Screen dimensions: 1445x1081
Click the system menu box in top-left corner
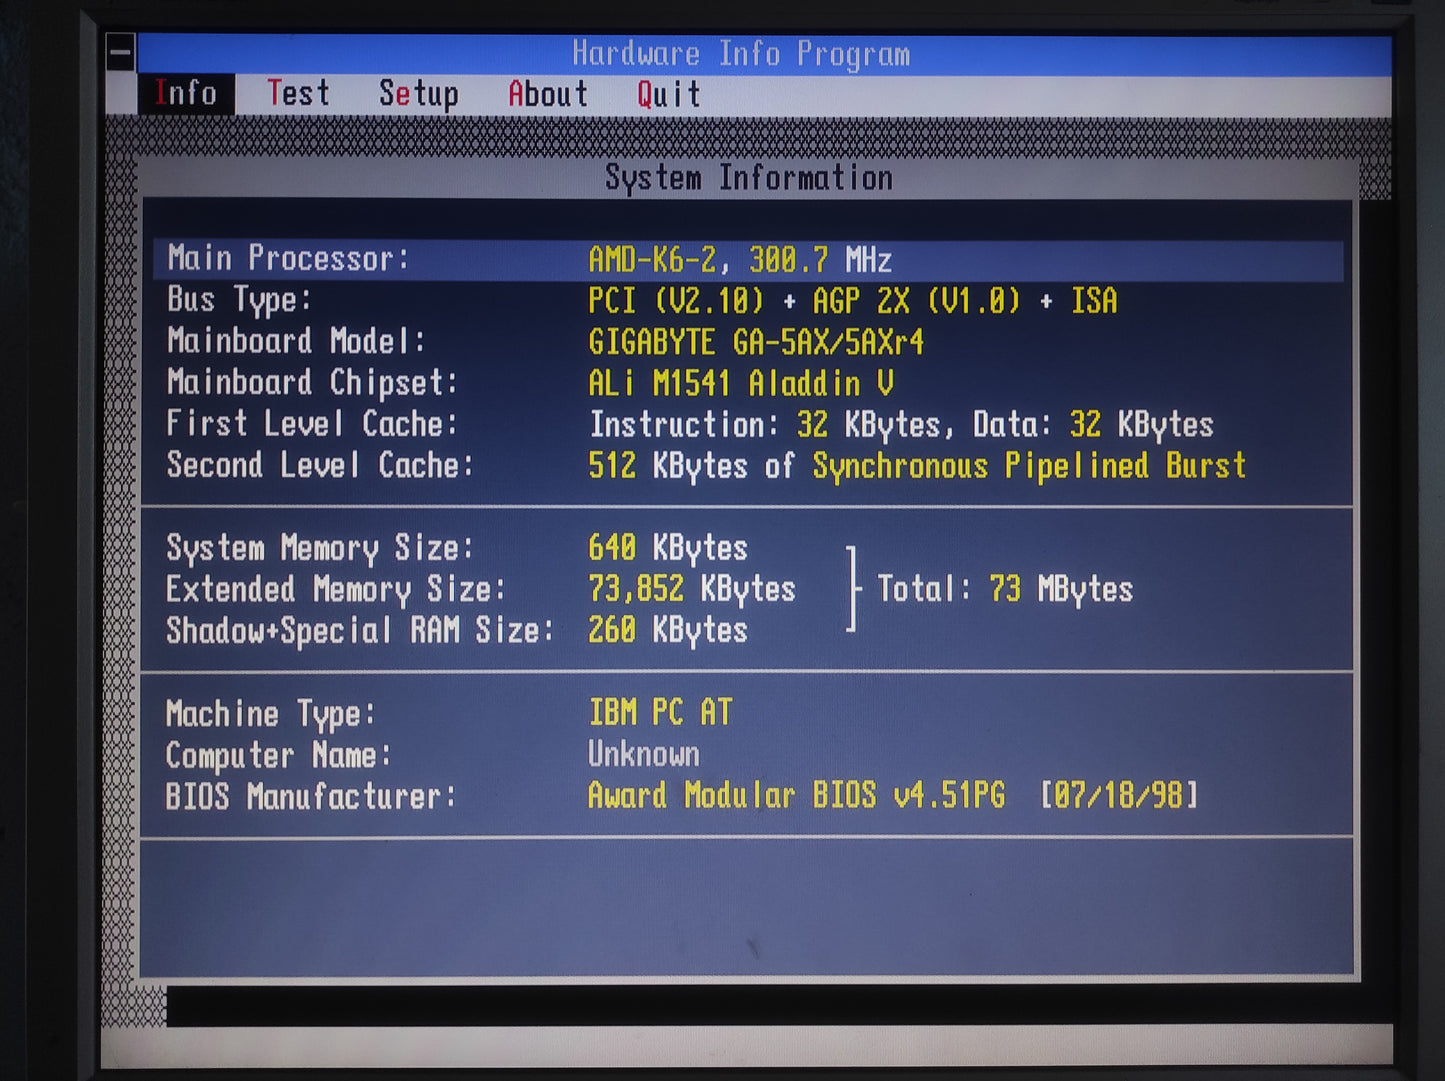click(121, 53)
